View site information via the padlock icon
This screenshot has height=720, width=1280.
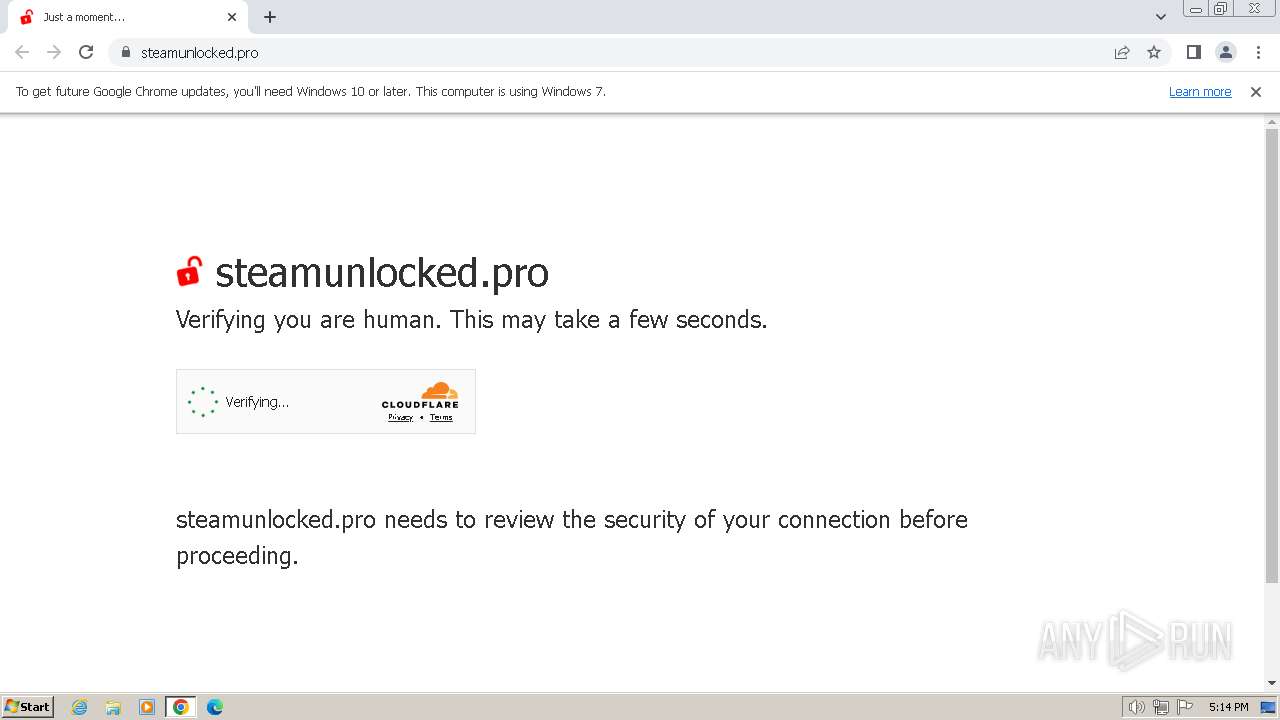click(125, 52)
